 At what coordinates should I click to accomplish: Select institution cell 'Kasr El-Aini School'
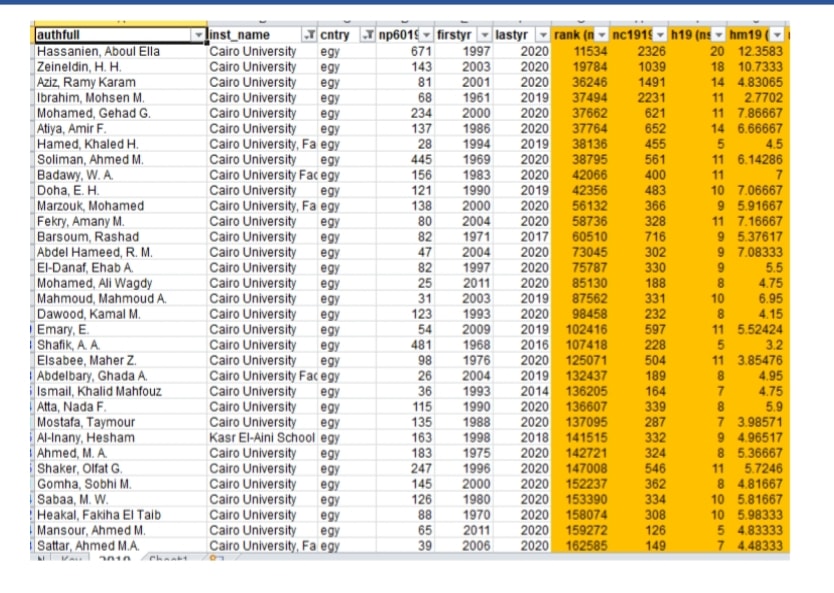click(x=262, y=438)
